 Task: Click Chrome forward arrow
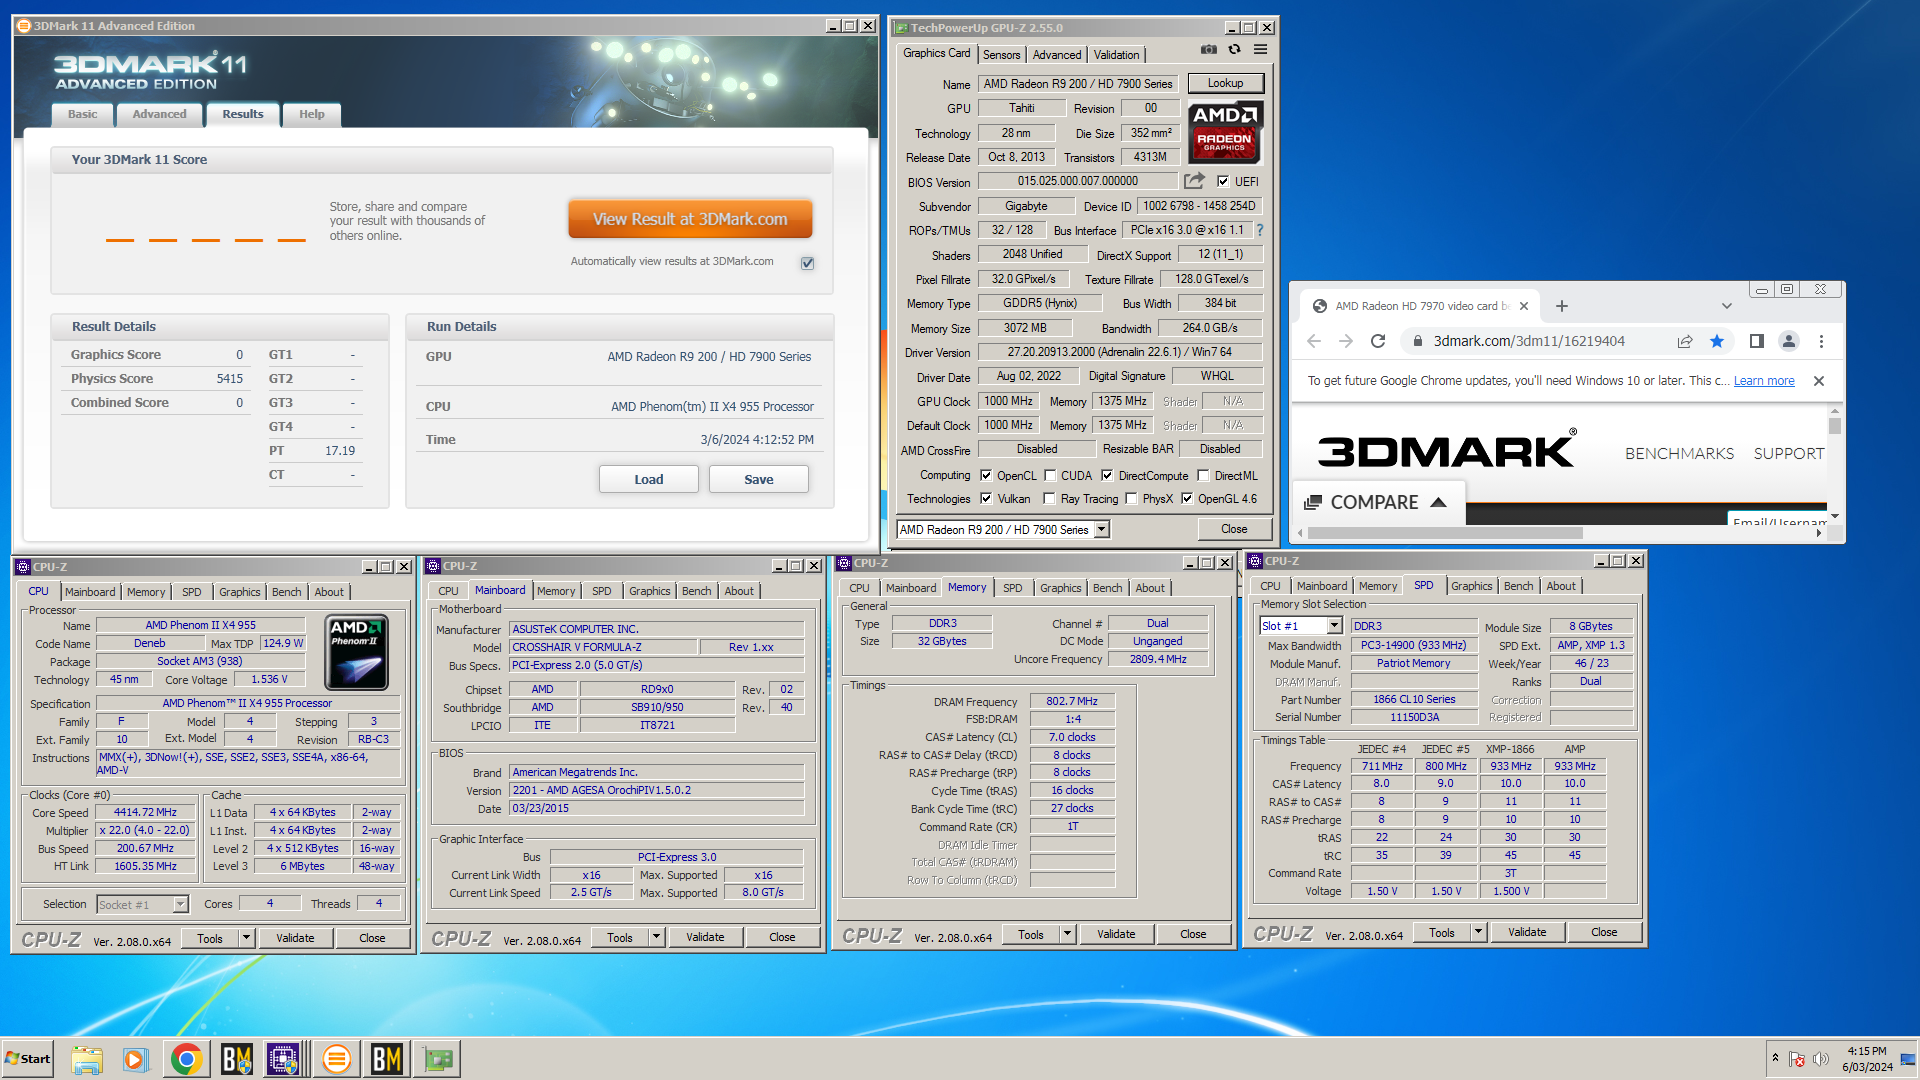coord(1346,341)
